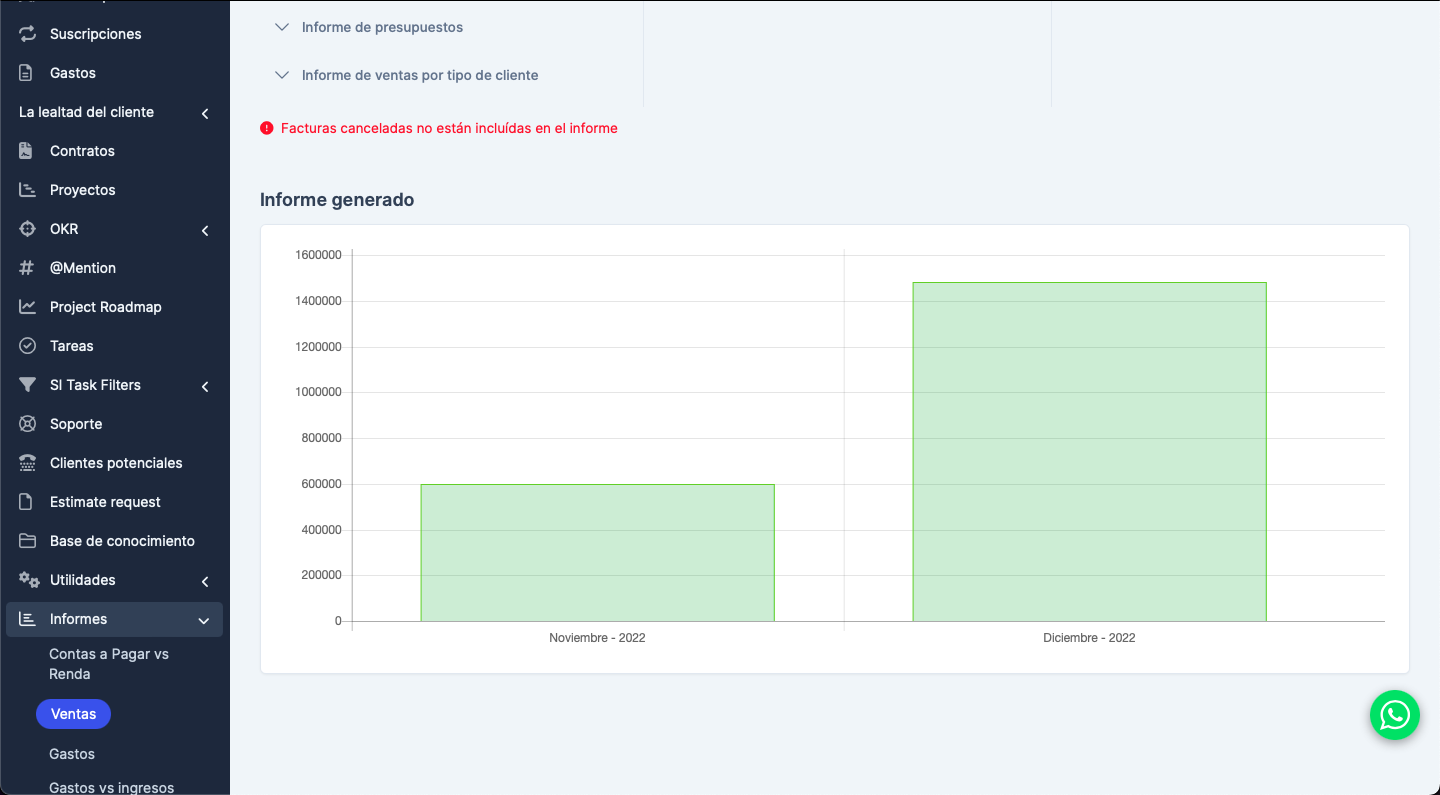The width and height of the screenshot is (1440, 795).
Task: Select Ventas report in sidebar
Action: [73, 714]
